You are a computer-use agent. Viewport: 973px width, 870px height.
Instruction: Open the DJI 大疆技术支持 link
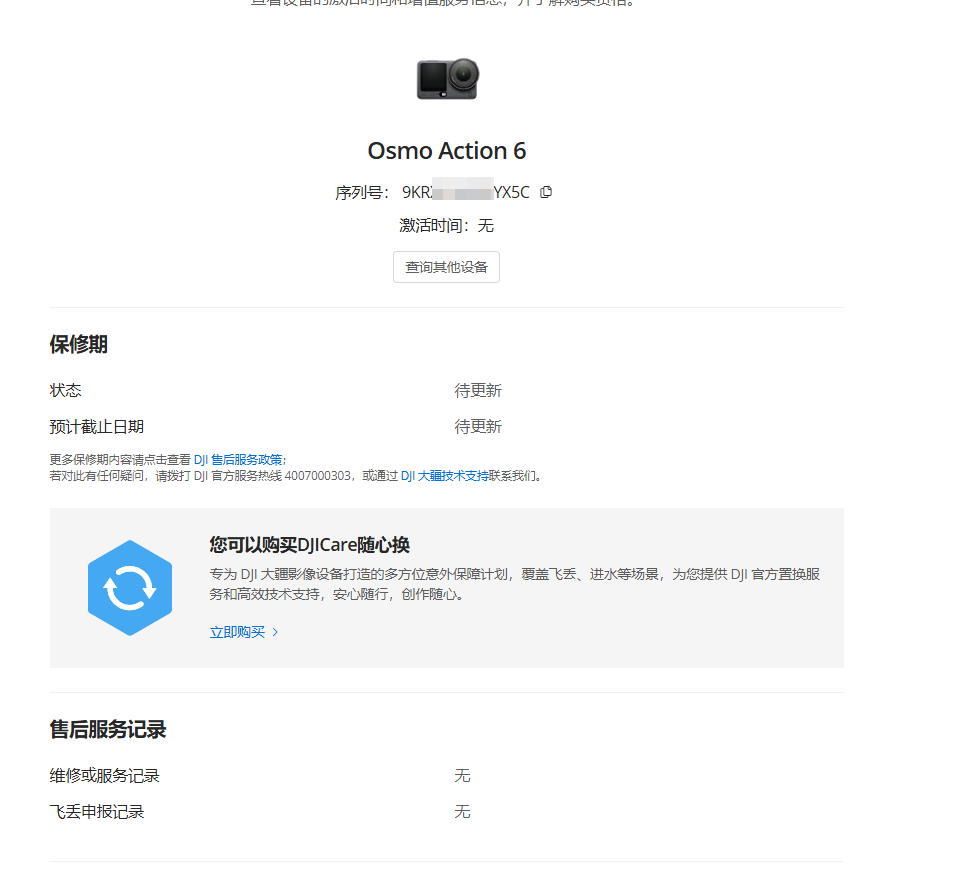pyautogui.click(x=444, y=476)
